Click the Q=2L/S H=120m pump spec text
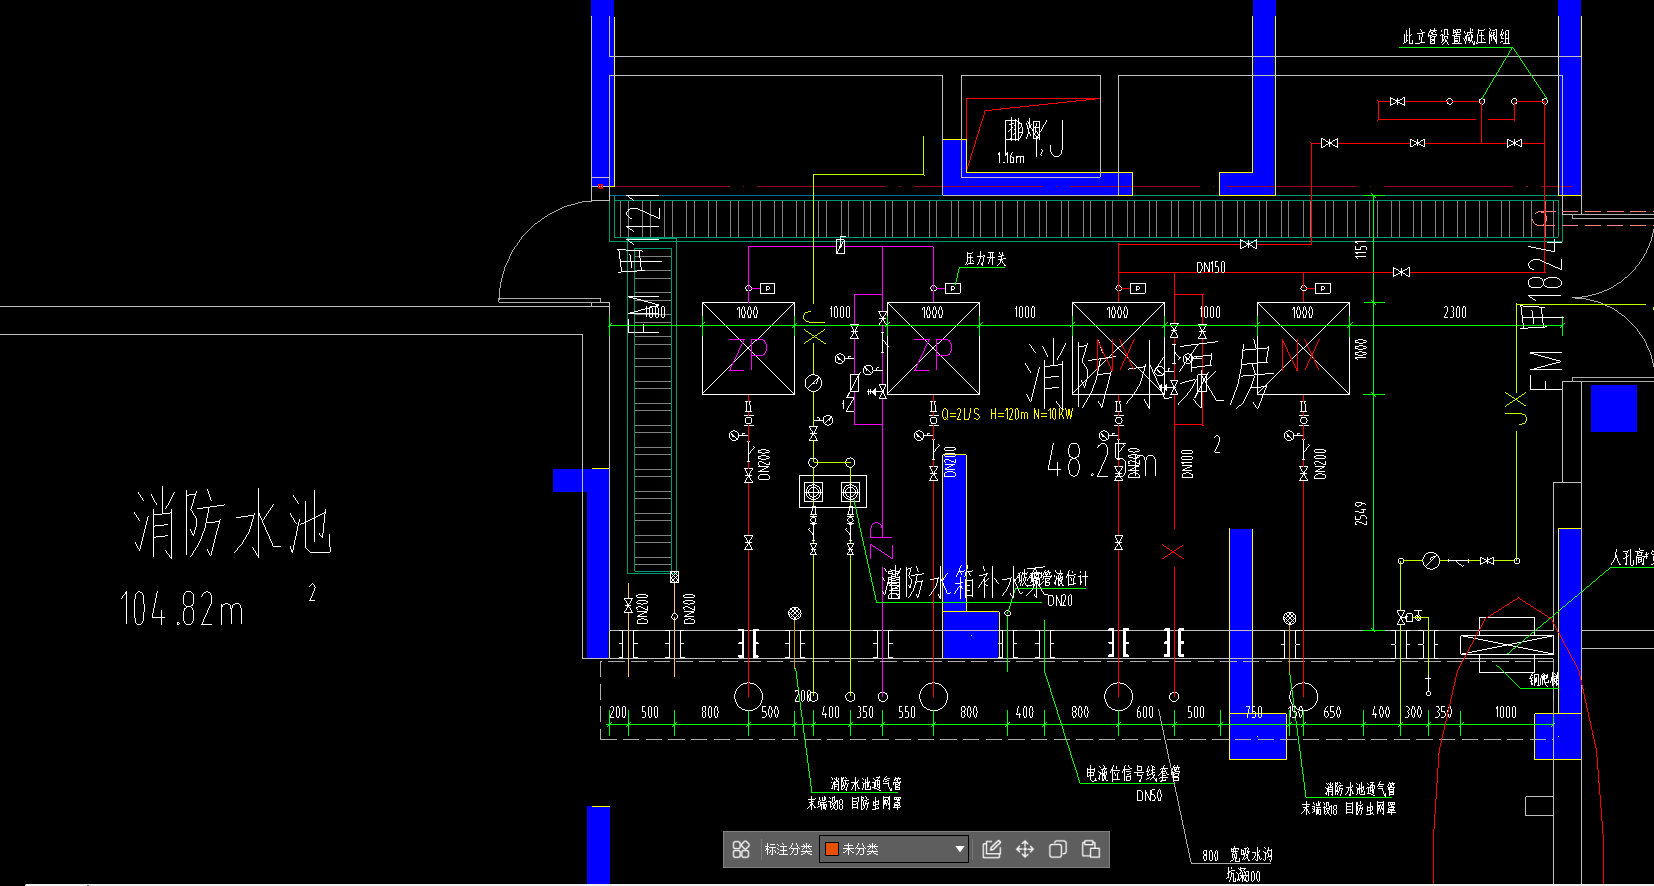The height and width of the screenshot is (886, 1654). click(x=1007, y=414)
